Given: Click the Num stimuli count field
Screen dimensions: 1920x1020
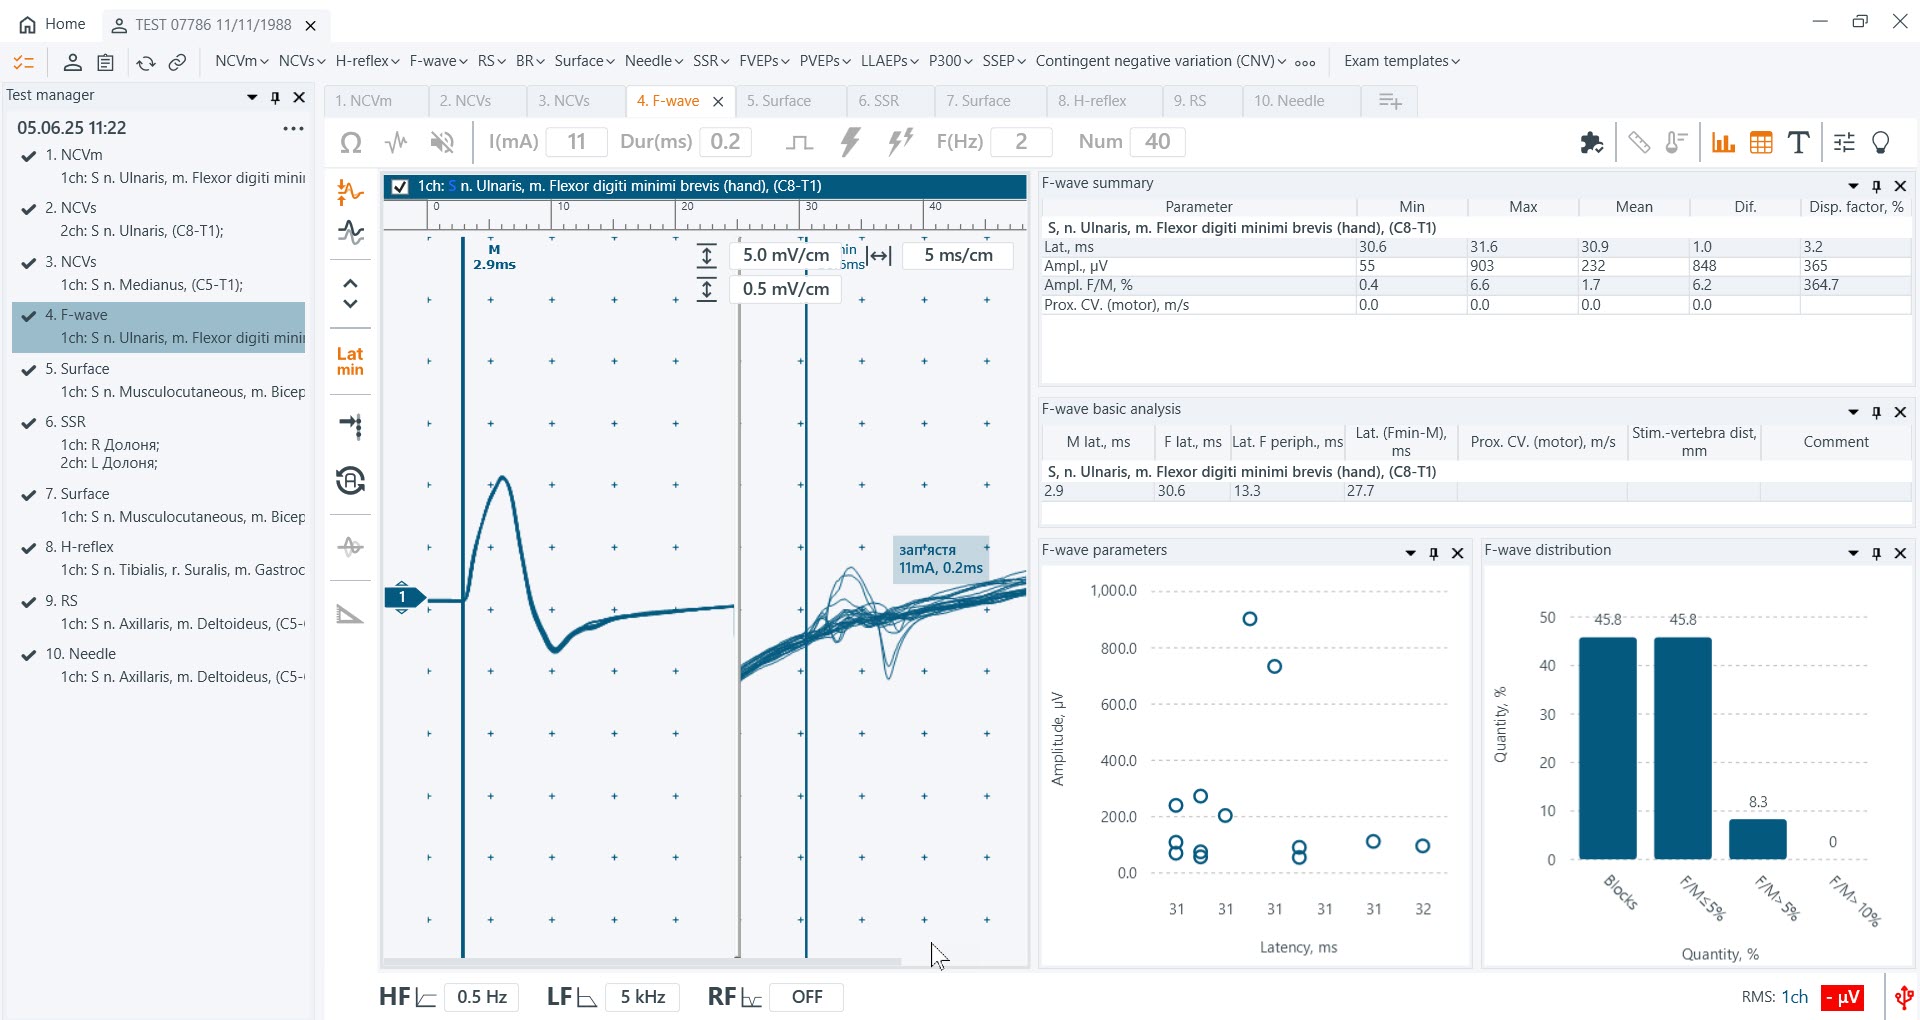Looking at the screenshot, I should click(x=1157, y=142).
